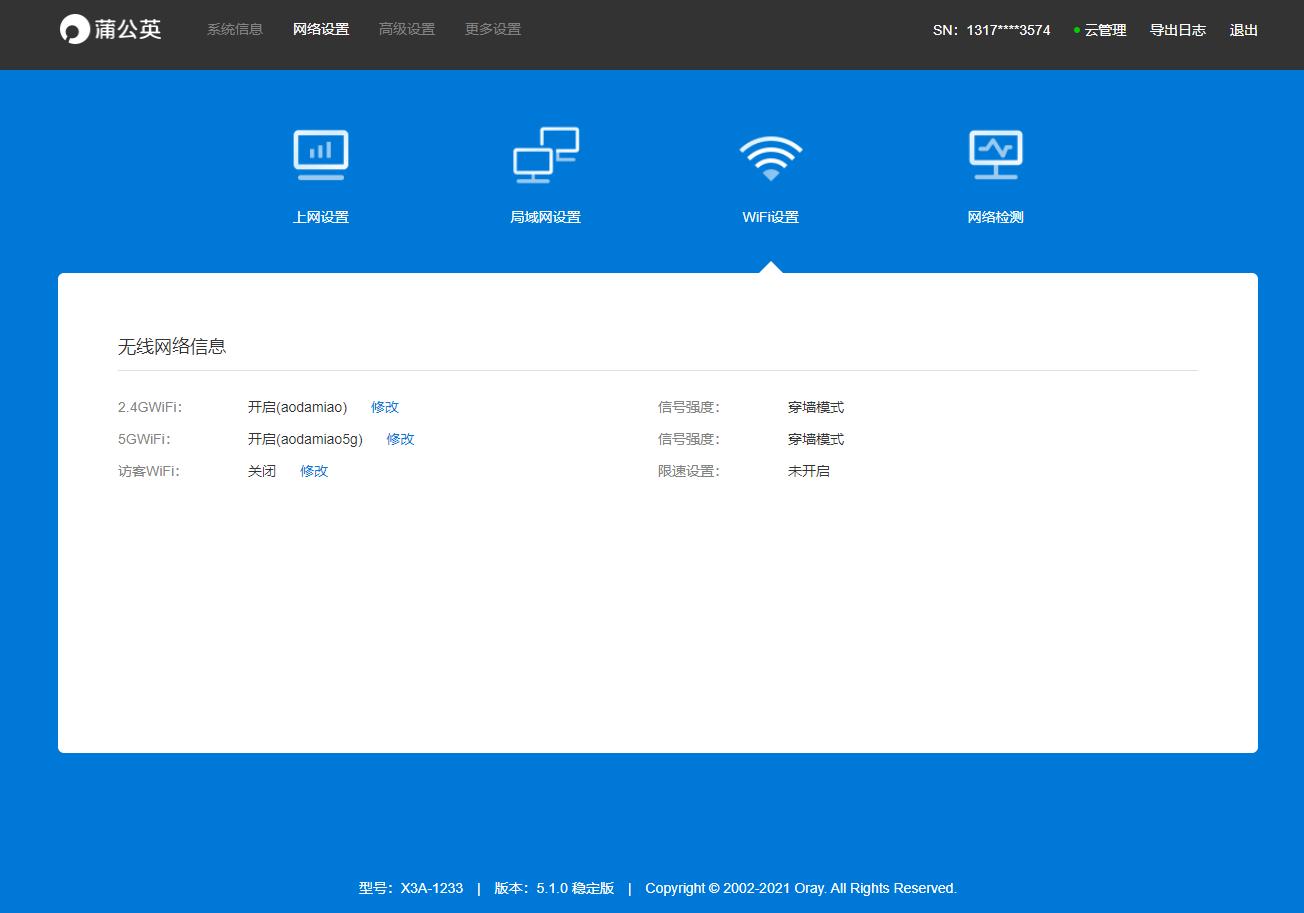
Task: Open 网络检测 diagnostic monitor icon
Action: 995,155
